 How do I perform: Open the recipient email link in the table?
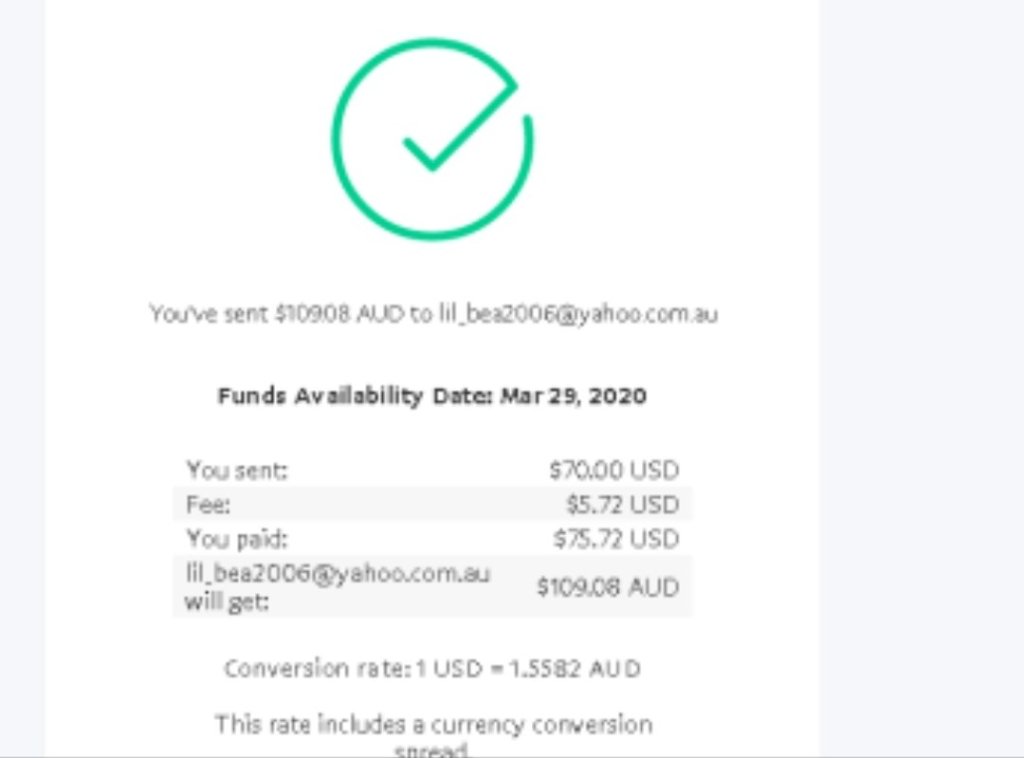coord(337,574)
